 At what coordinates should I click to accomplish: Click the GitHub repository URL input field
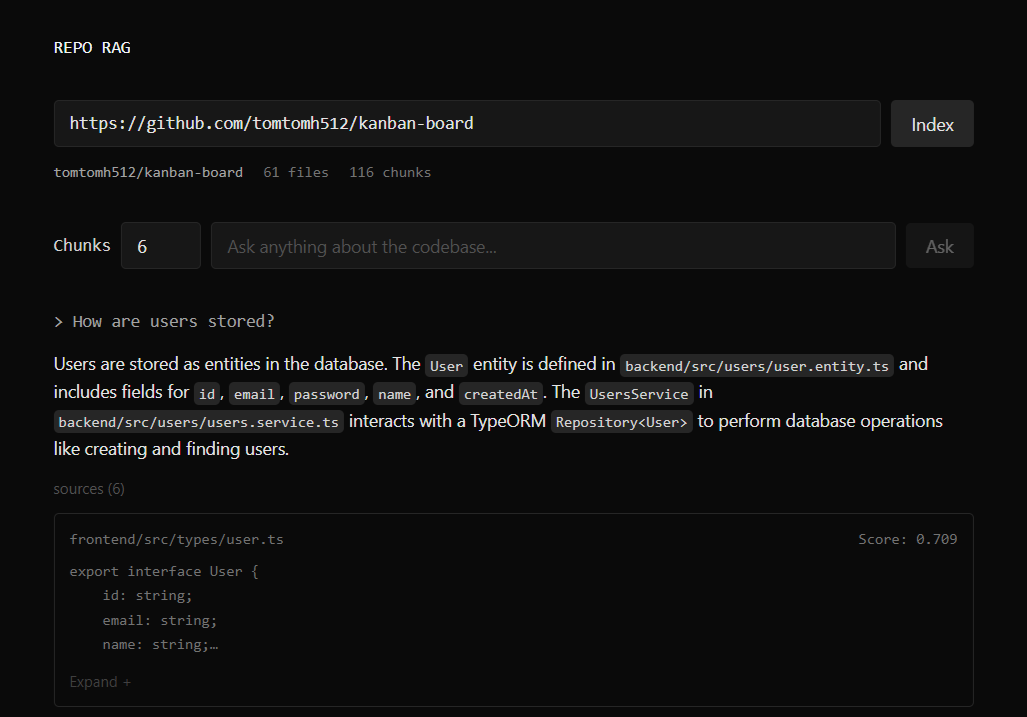pos(466,124)
